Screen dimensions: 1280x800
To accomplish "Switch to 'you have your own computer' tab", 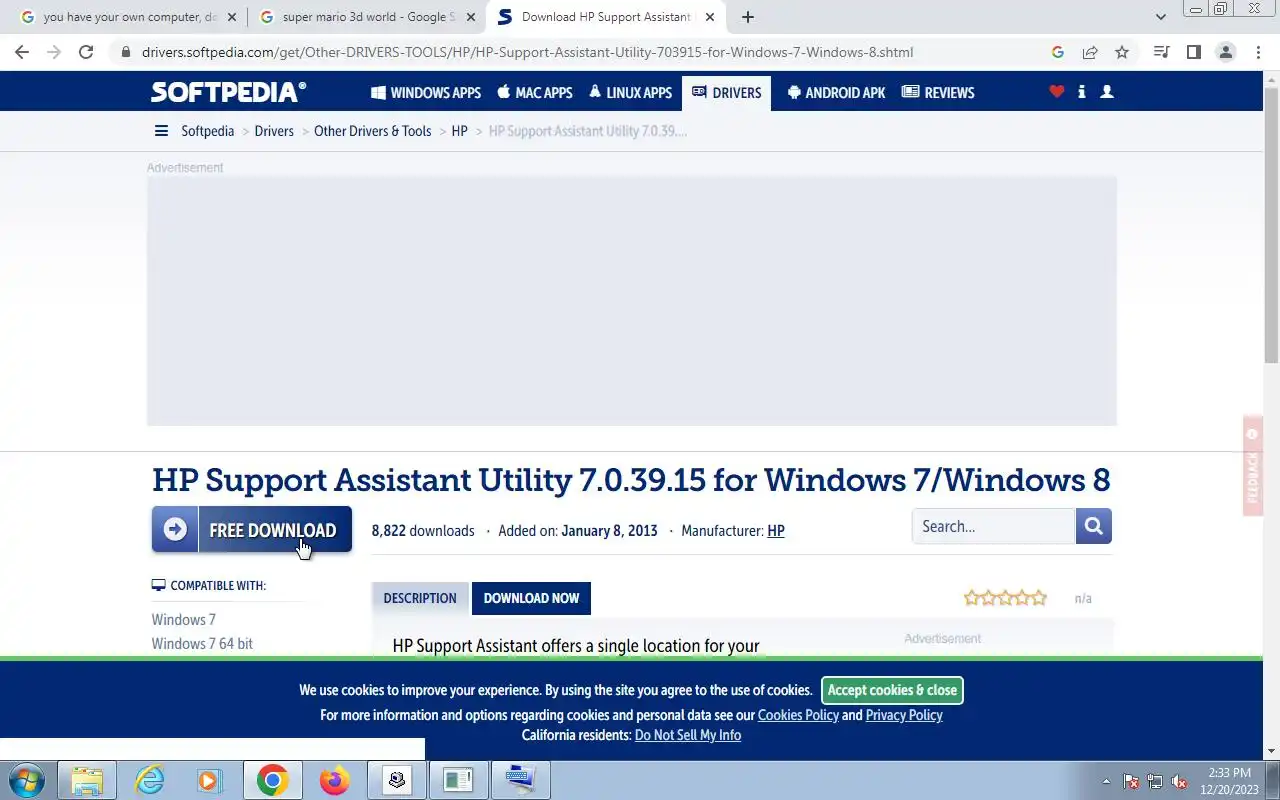I will [x=128, y=17].
